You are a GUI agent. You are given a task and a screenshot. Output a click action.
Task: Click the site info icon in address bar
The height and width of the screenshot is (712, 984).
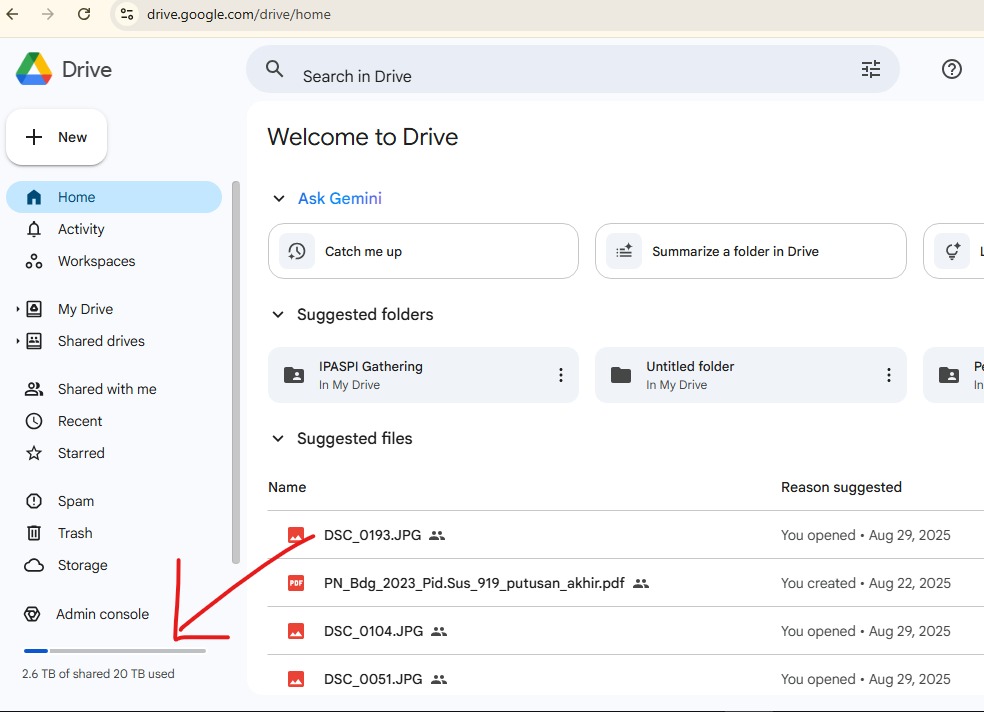coord(126,14)
